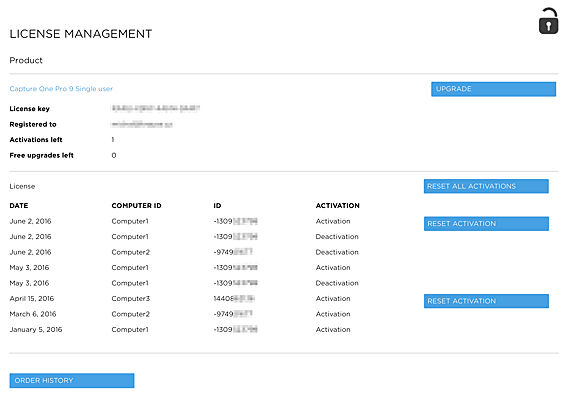
Task: Click the ID starting 14408
Action: pos(234,299)
